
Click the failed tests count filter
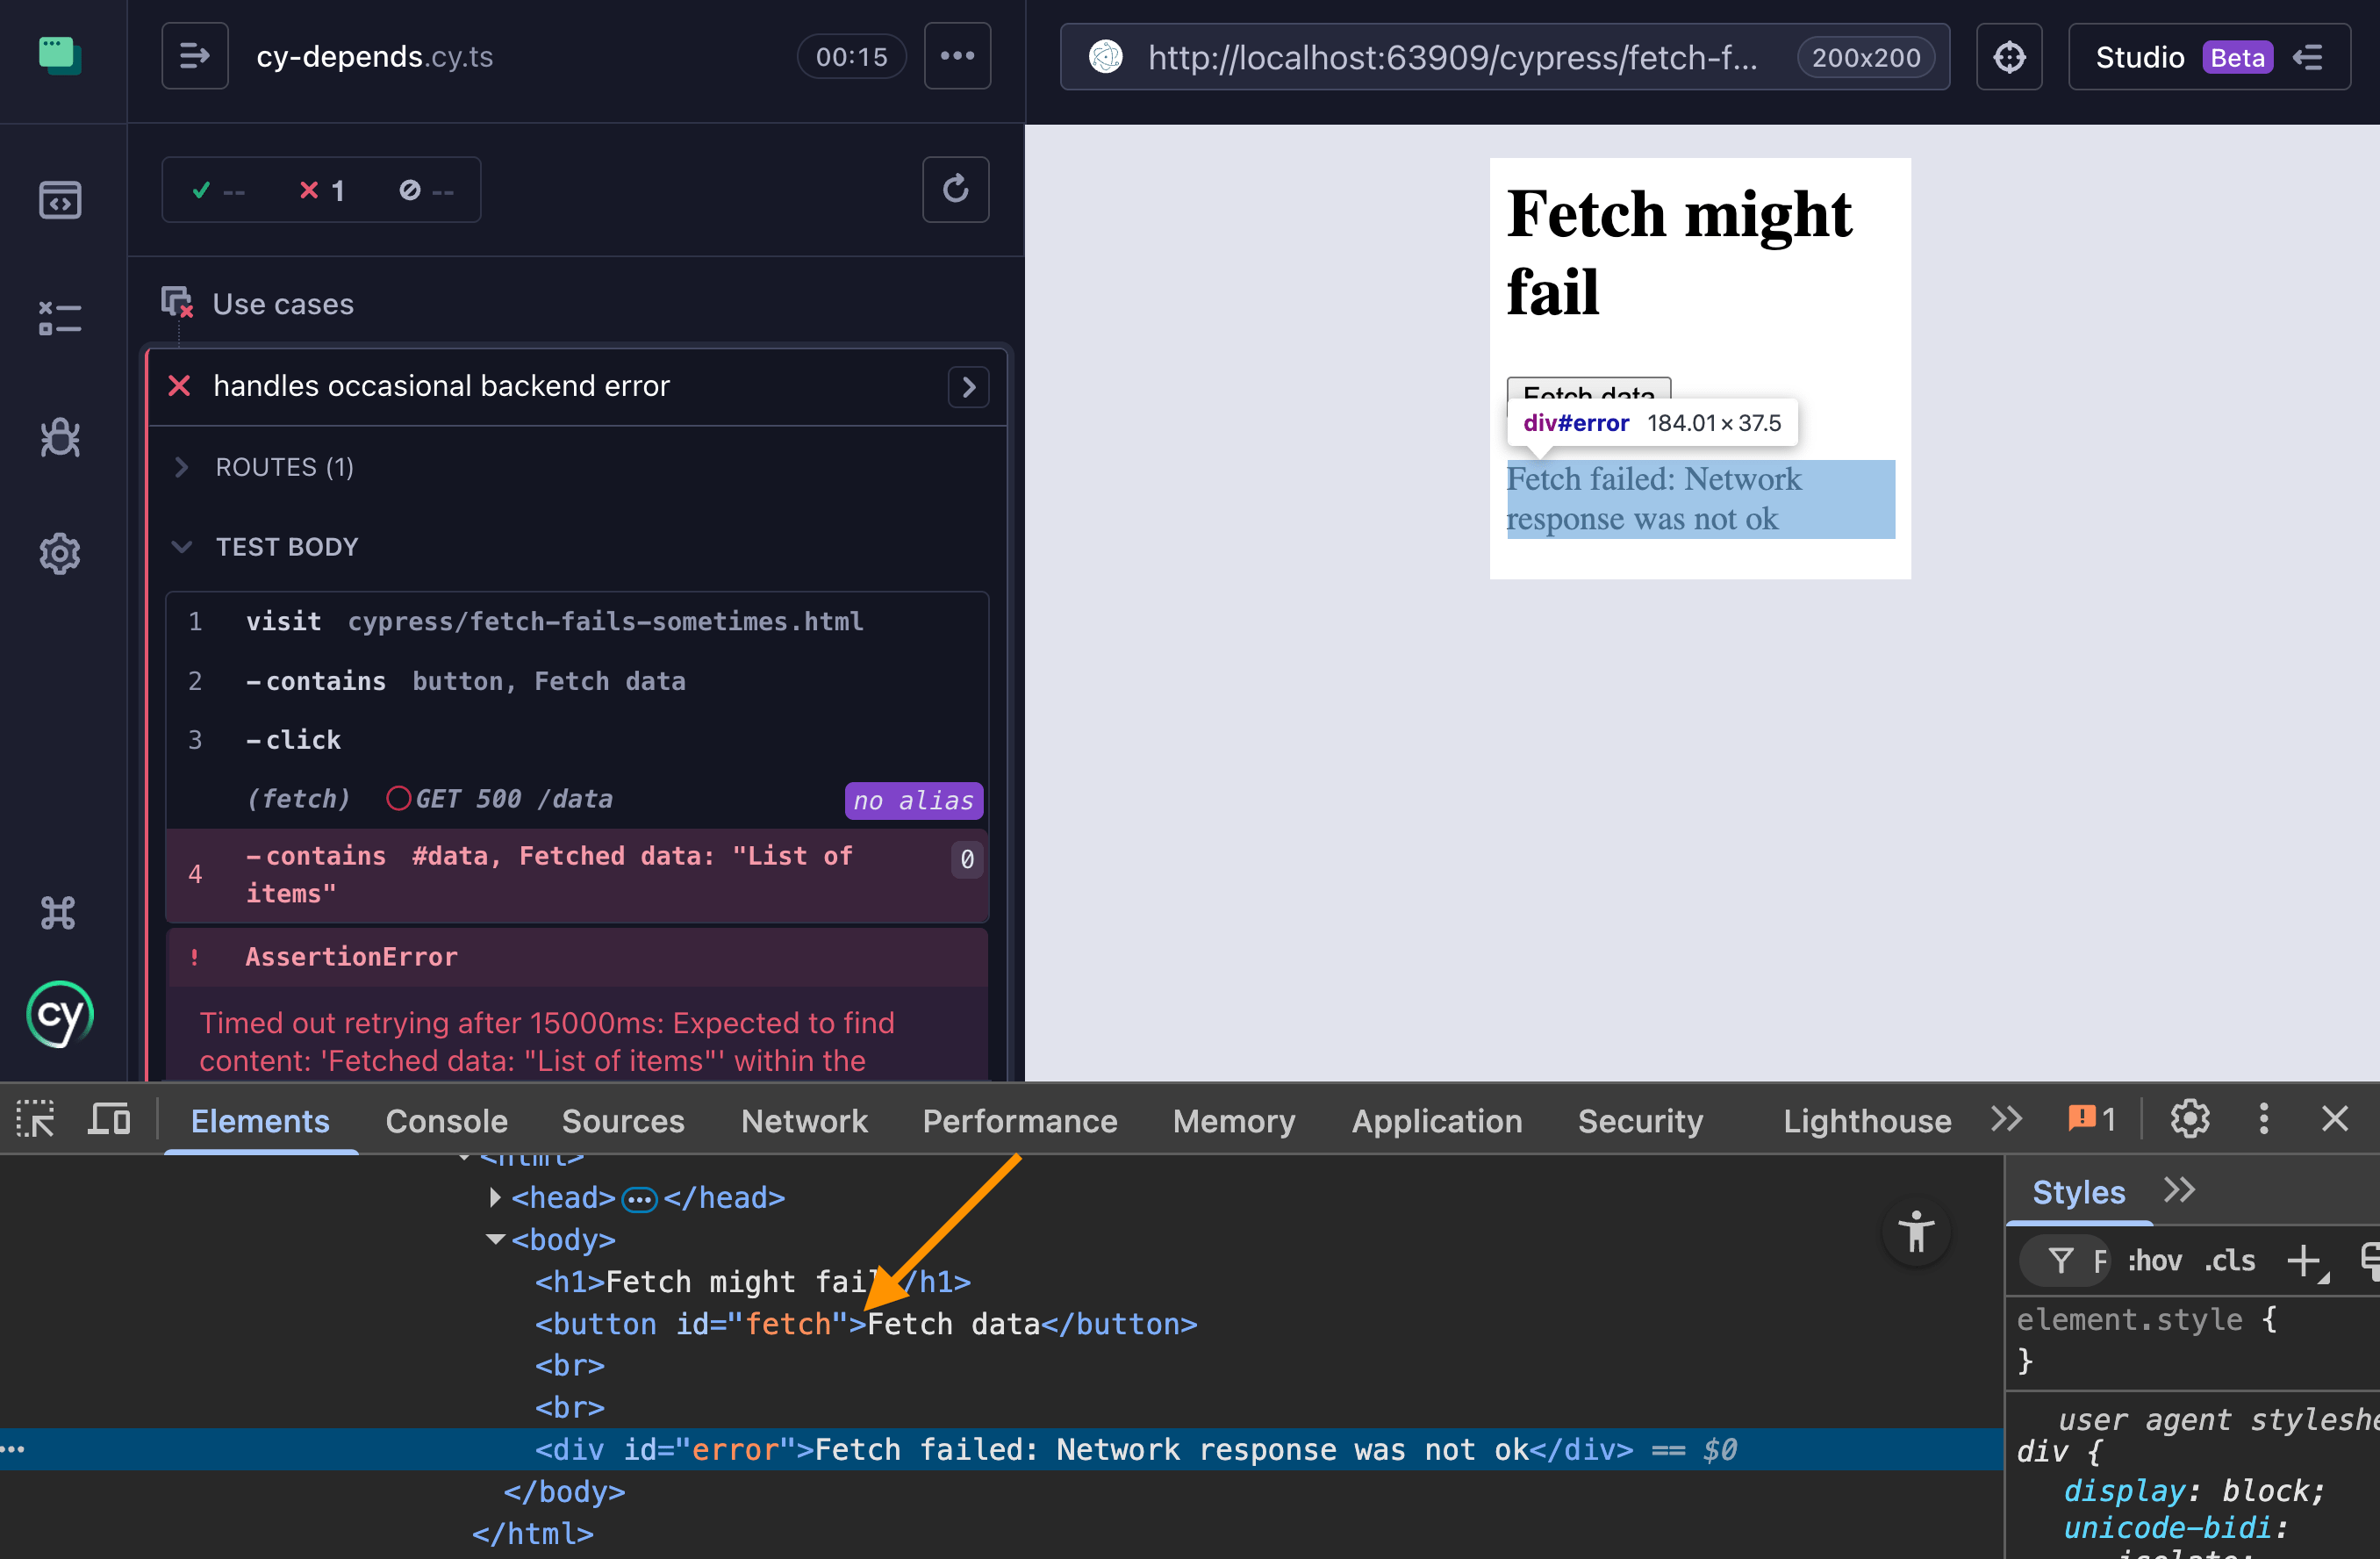(x=322, y=190)
